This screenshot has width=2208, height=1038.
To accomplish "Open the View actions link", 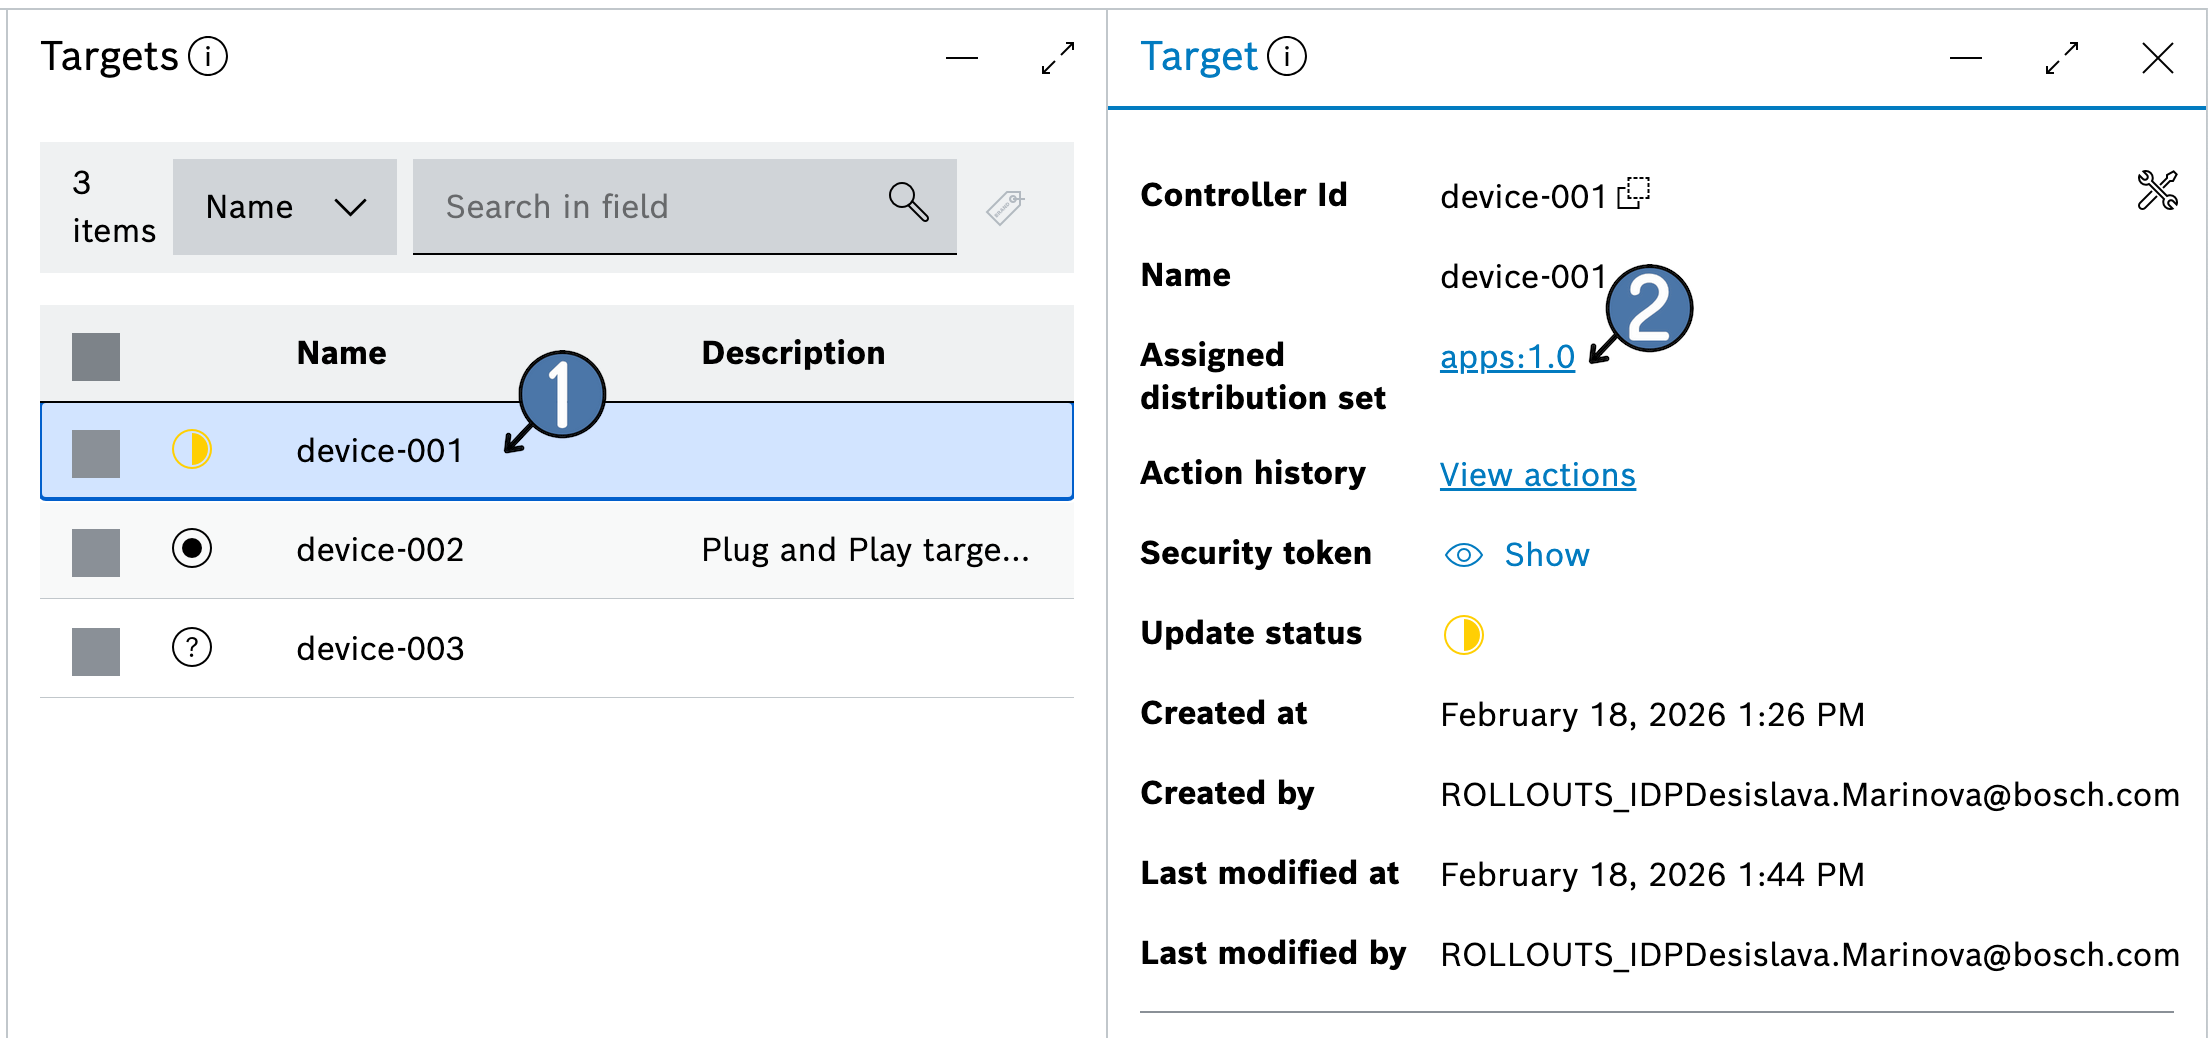I will [x=1537, y=475].
